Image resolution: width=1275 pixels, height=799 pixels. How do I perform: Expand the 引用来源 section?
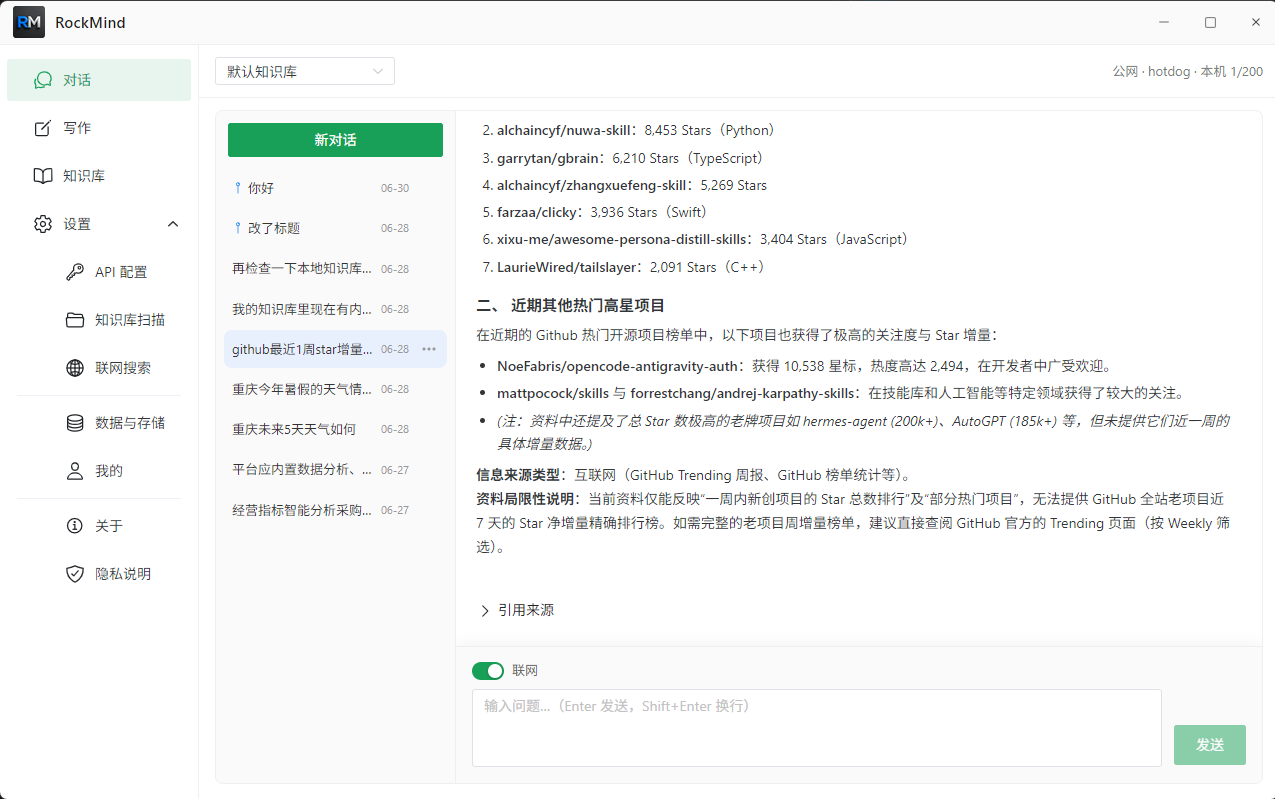pyautogui.click(x=516, y=610)
